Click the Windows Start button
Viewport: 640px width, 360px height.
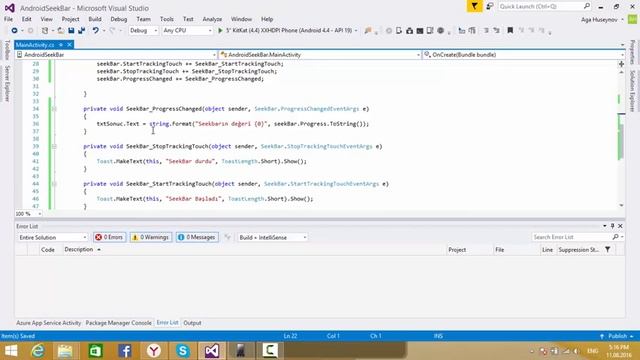pos(11,351)
